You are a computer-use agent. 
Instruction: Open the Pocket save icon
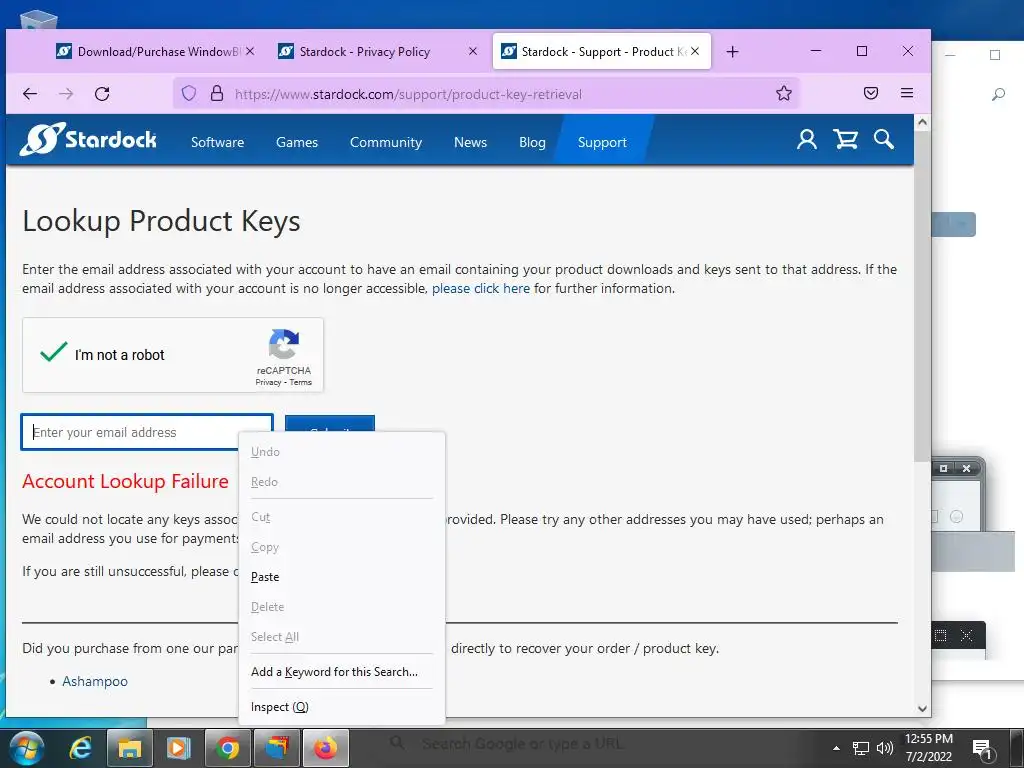tap(871, 93)
